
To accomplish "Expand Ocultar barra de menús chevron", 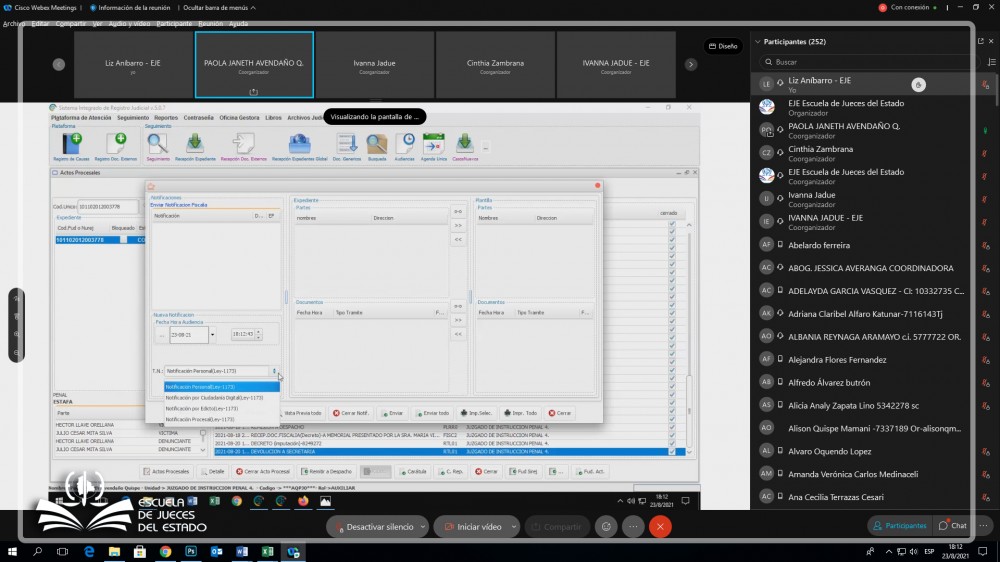I will (253, 8).
